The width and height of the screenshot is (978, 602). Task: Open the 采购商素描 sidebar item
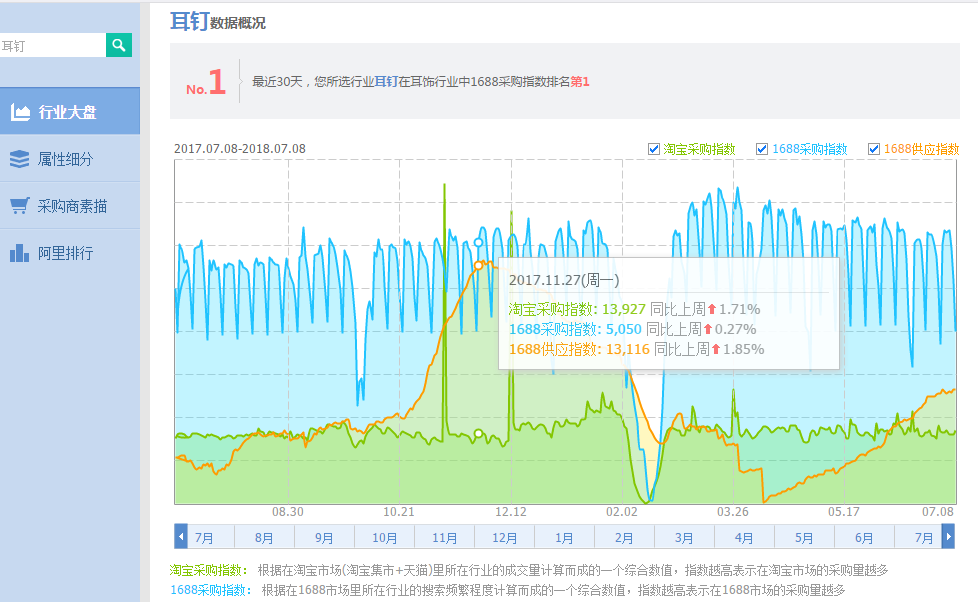tap(72, 206)
